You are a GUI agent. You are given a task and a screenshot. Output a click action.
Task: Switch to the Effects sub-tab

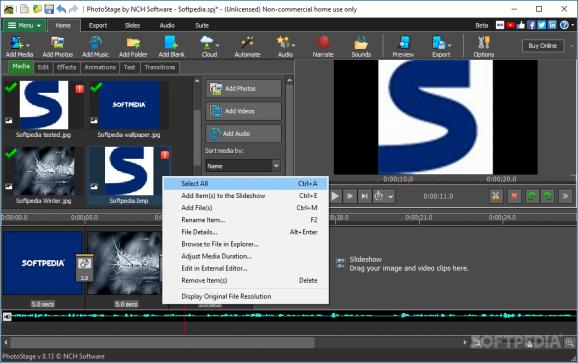coord(66,67)
